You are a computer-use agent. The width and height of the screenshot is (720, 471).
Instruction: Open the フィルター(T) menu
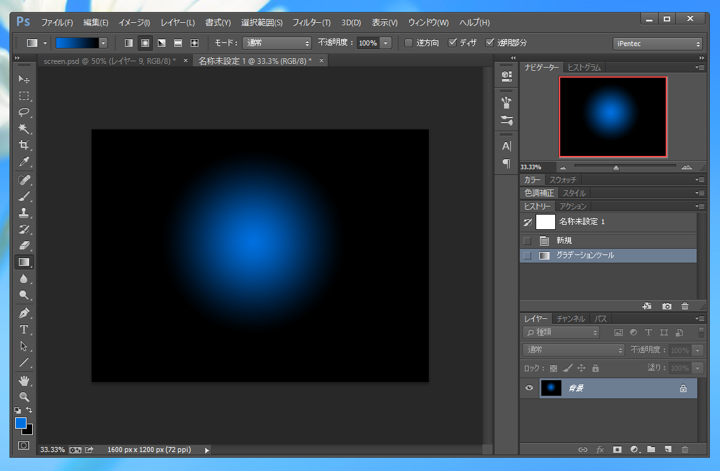point(311,22)
